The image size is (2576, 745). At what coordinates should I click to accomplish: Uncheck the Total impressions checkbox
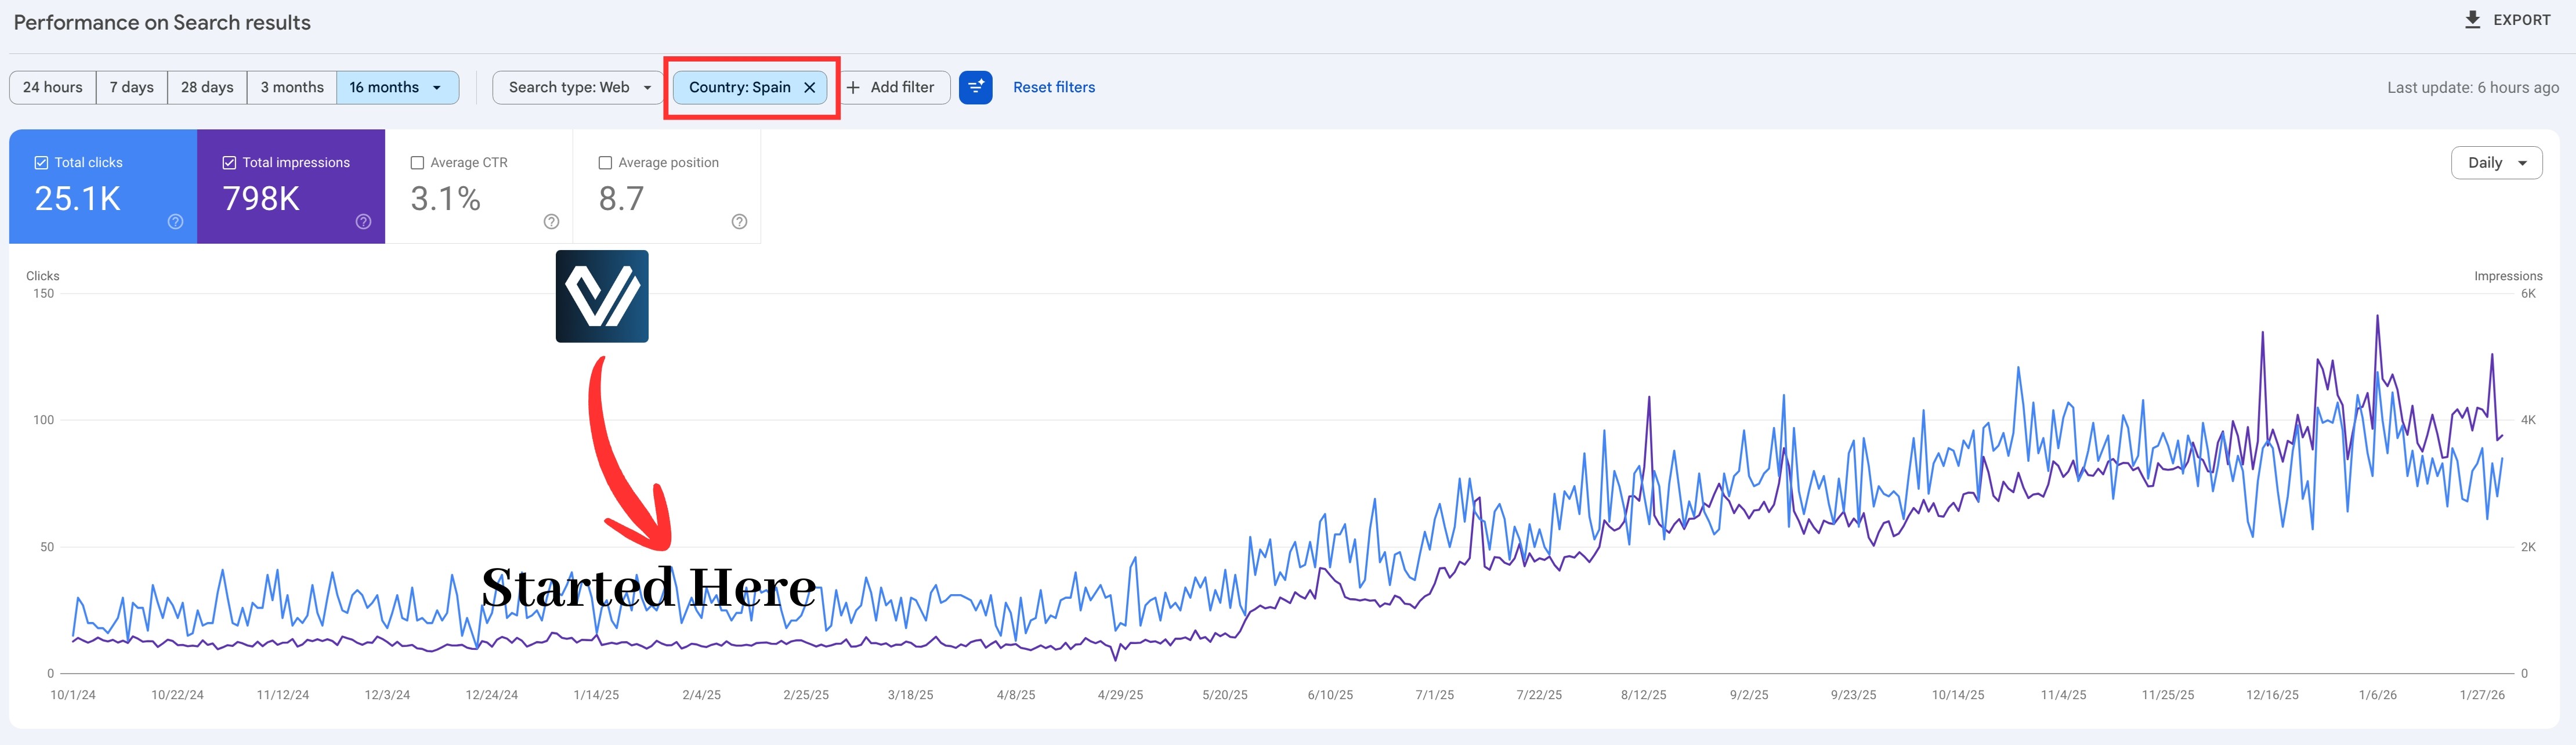point(229,163)
